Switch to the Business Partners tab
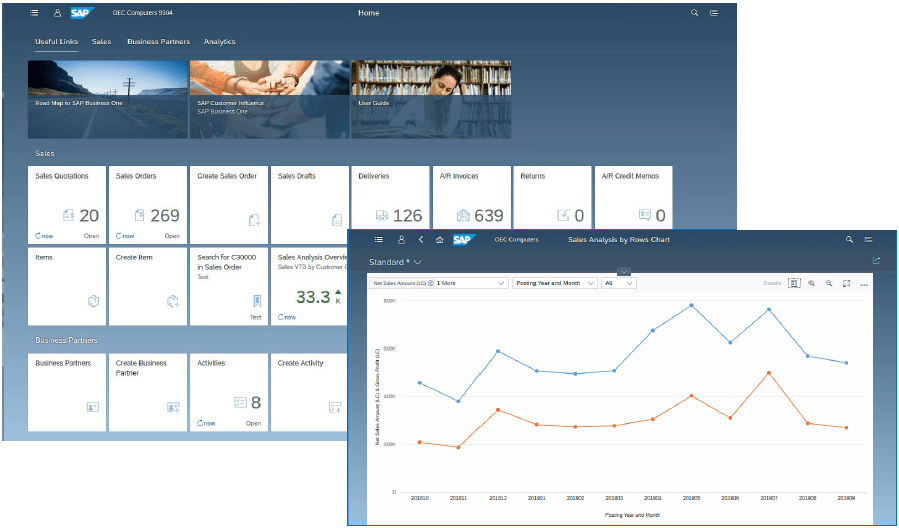899x528 pixels. click(x=158, y=42)
